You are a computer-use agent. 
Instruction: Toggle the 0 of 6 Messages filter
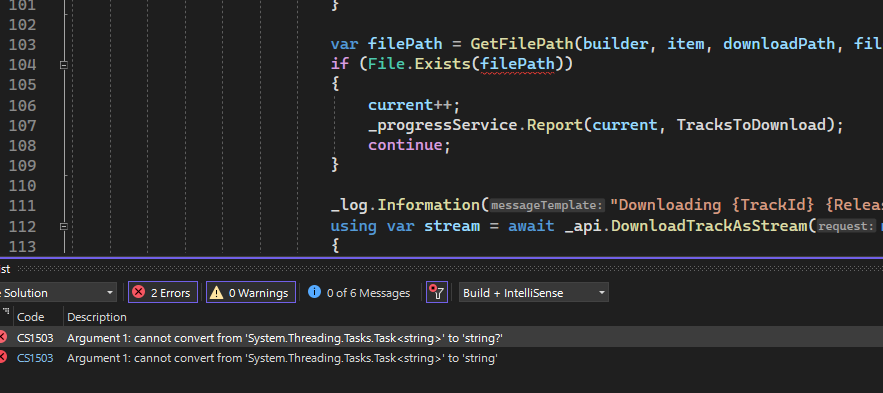[x=359, y=293]
